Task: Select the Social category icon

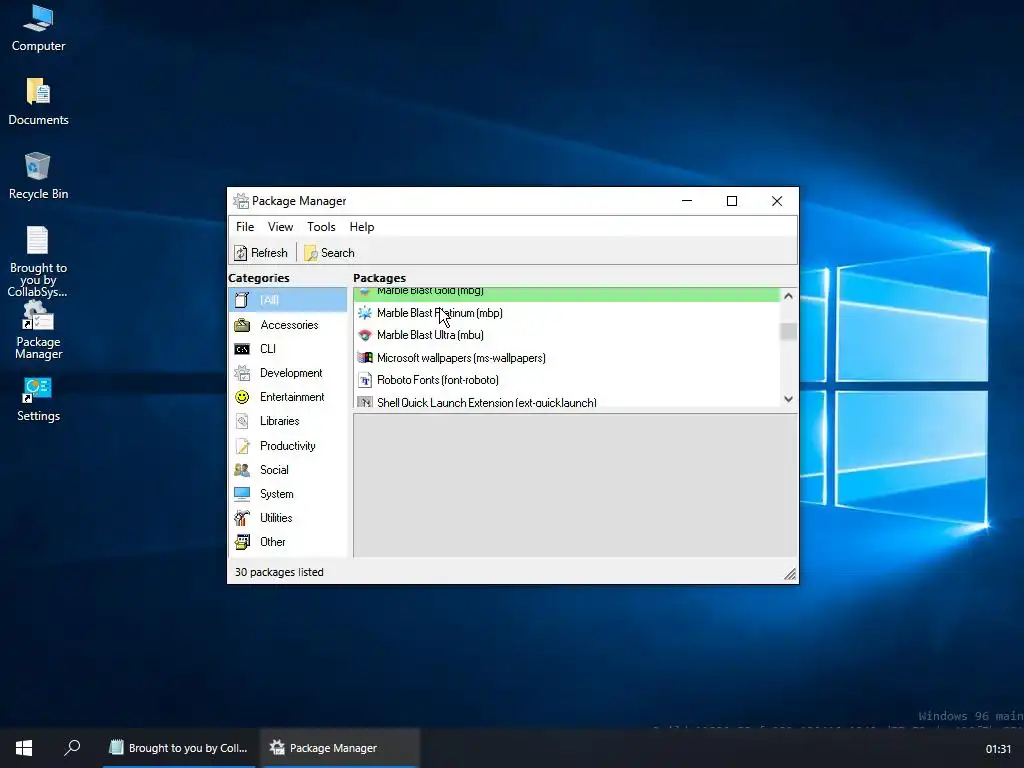Action: 242,470
